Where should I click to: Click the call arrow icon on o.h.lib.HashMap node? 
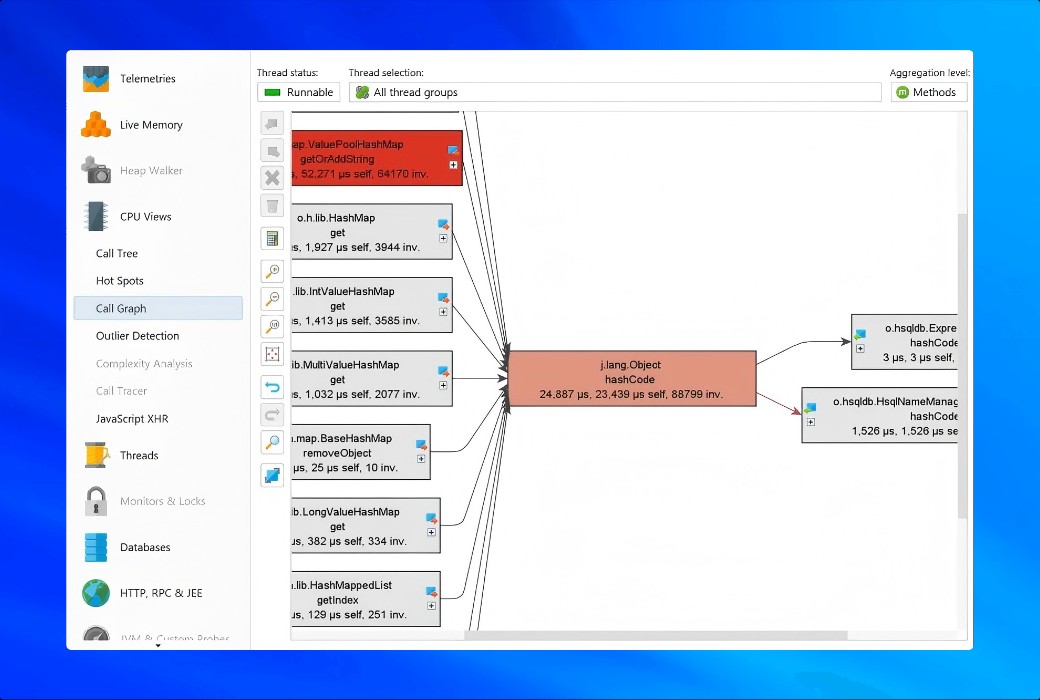coord(444,225)
